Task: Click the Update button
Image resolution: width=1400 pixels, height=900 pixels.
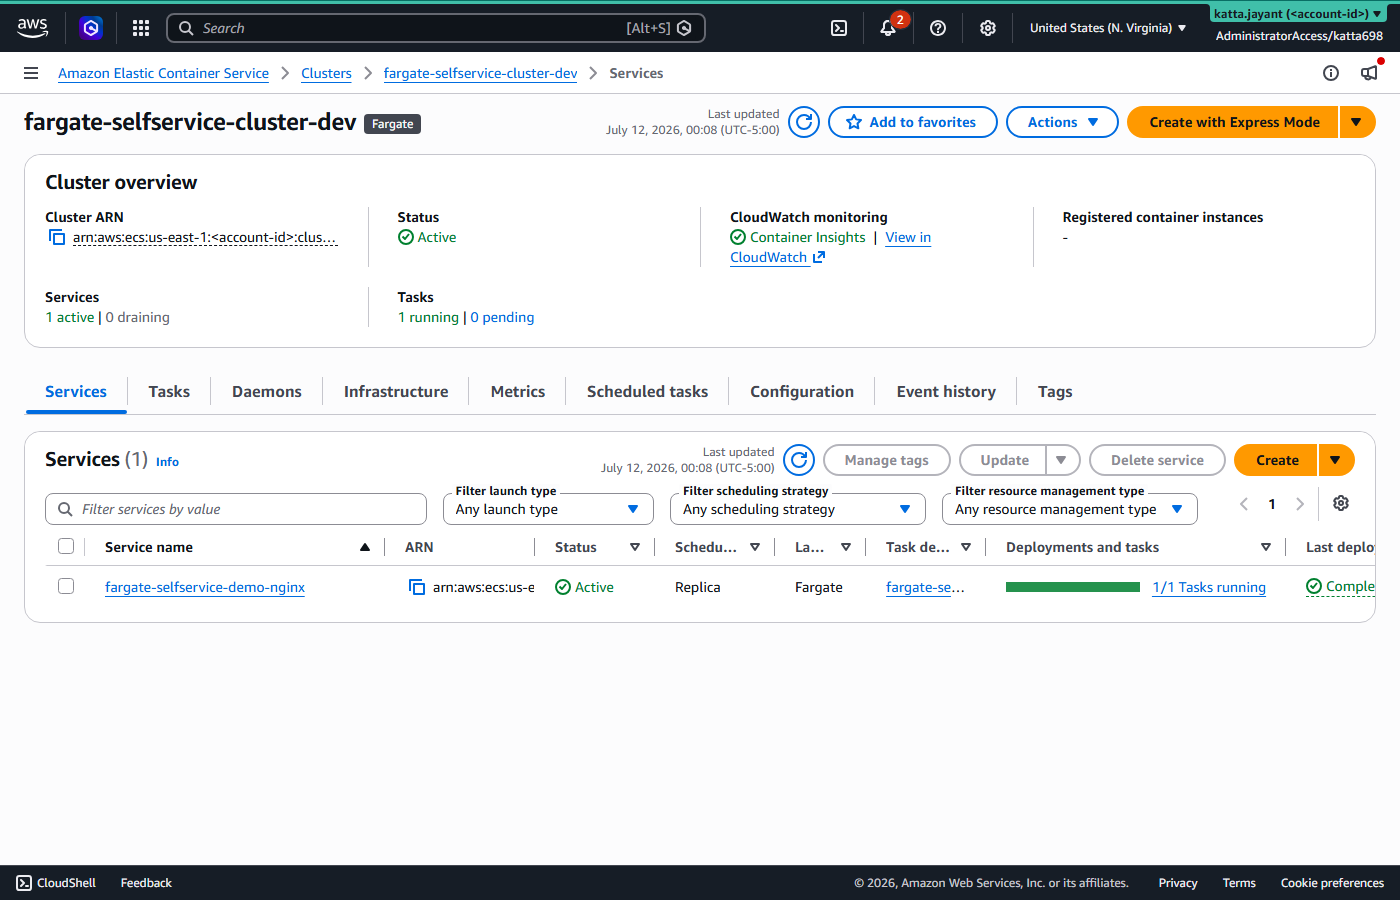Action: coord(1004,460)
